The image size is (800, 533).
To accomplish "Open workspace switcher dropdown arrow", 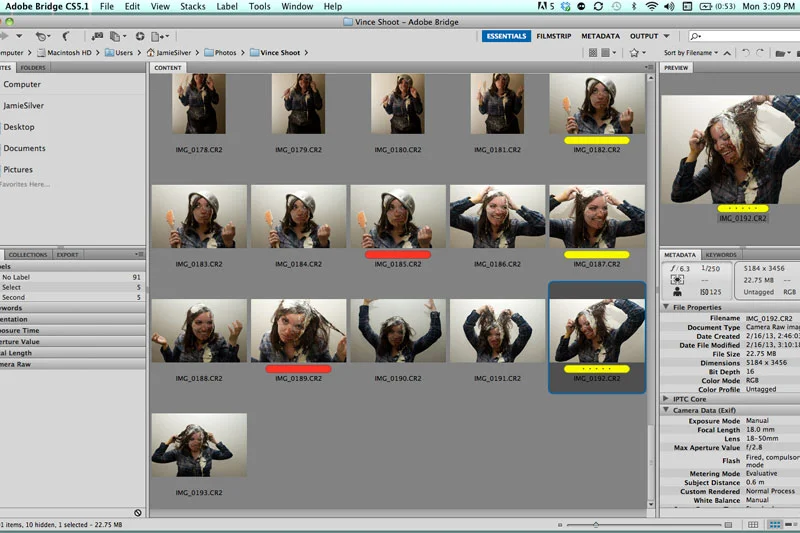I will (x=666, y=36).
